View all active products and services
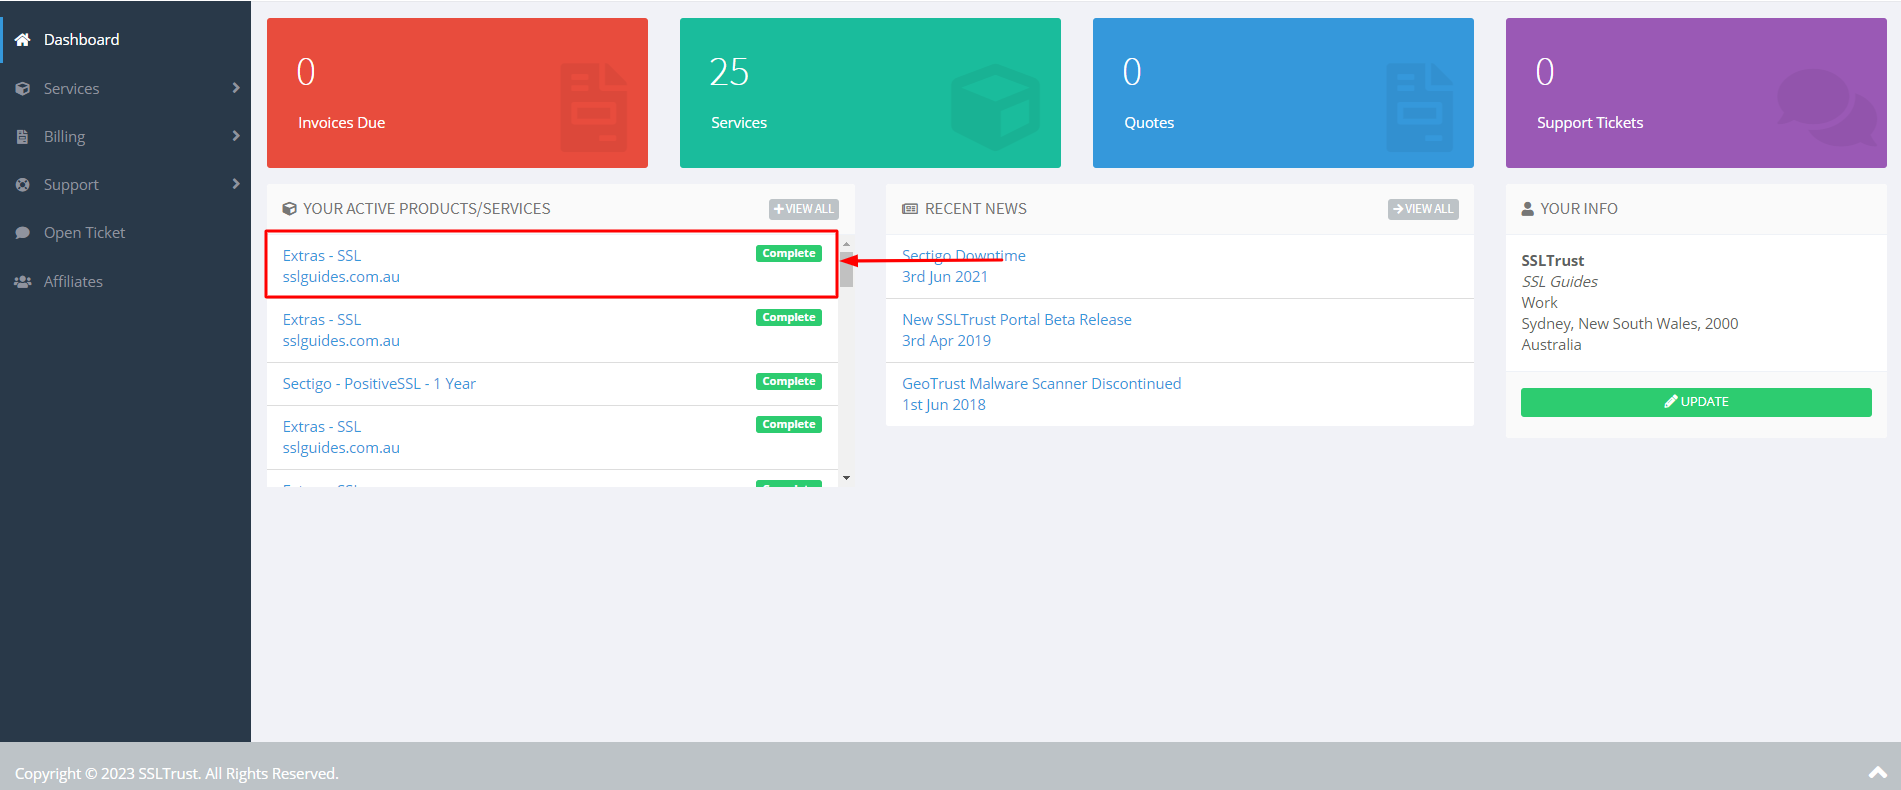The image size is (1901, 790). (803, 209)
